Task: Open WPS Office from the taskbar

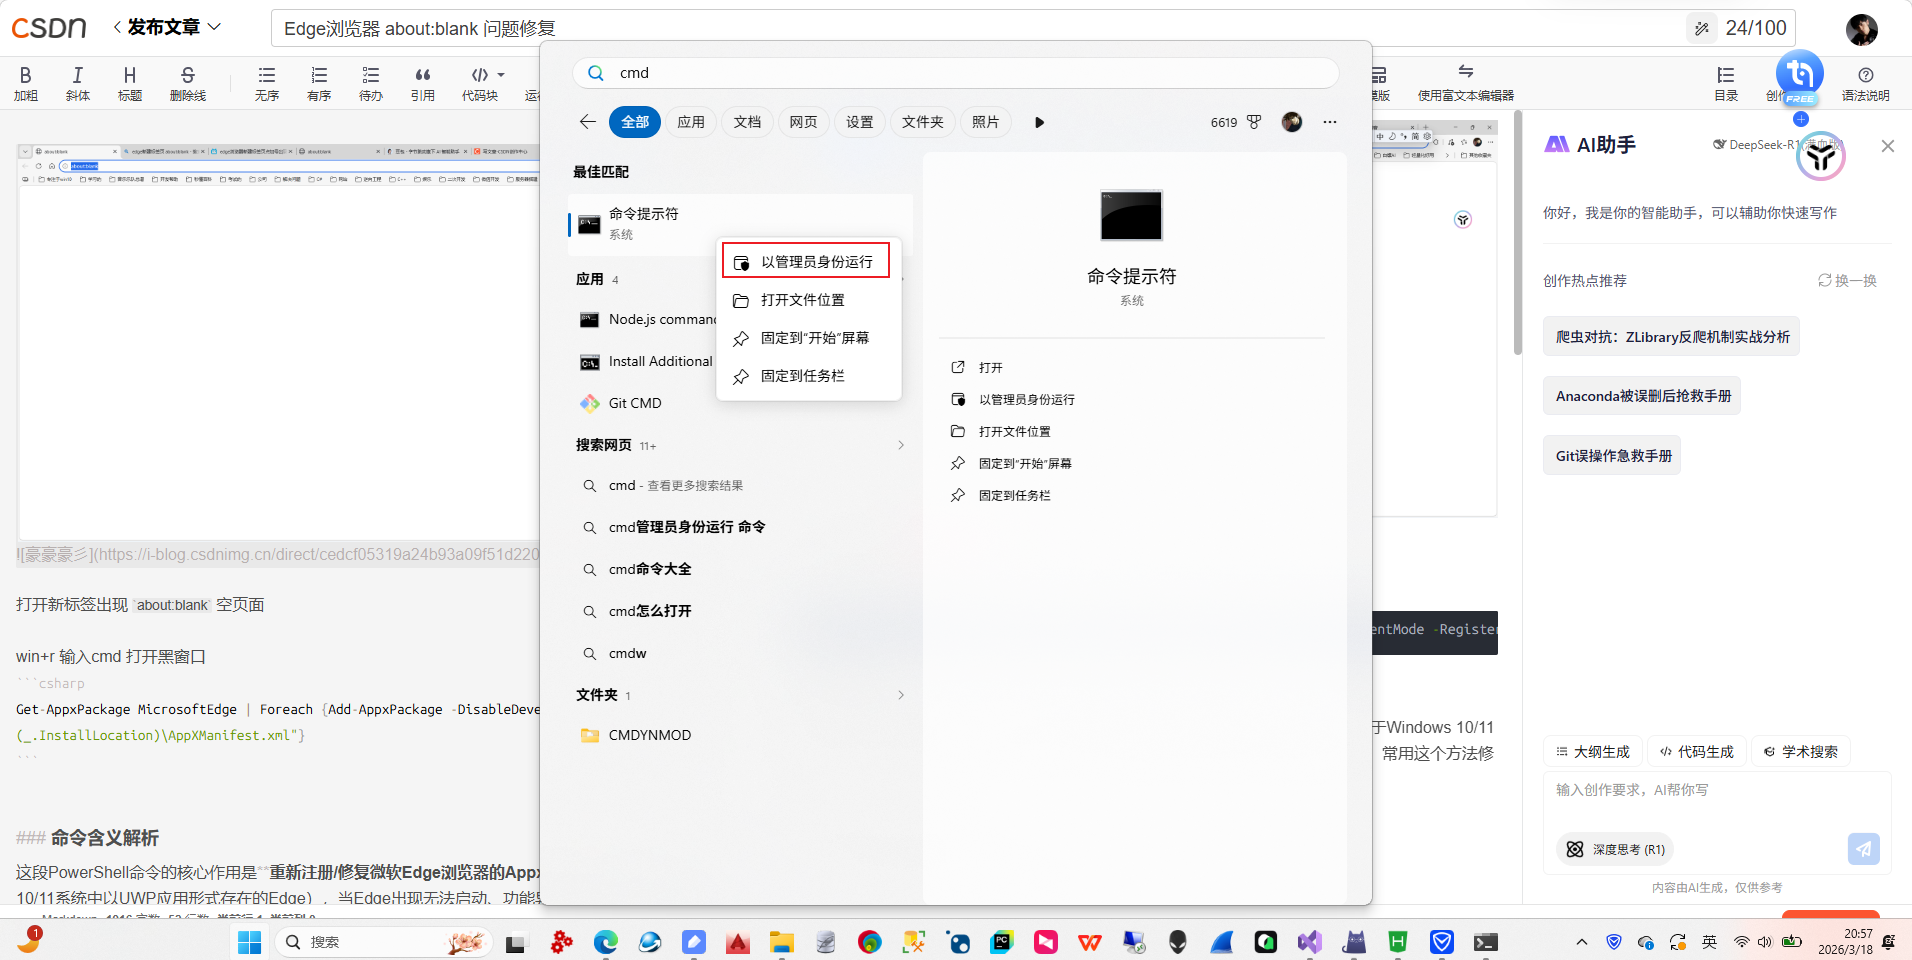Action: click(1090, 942)
